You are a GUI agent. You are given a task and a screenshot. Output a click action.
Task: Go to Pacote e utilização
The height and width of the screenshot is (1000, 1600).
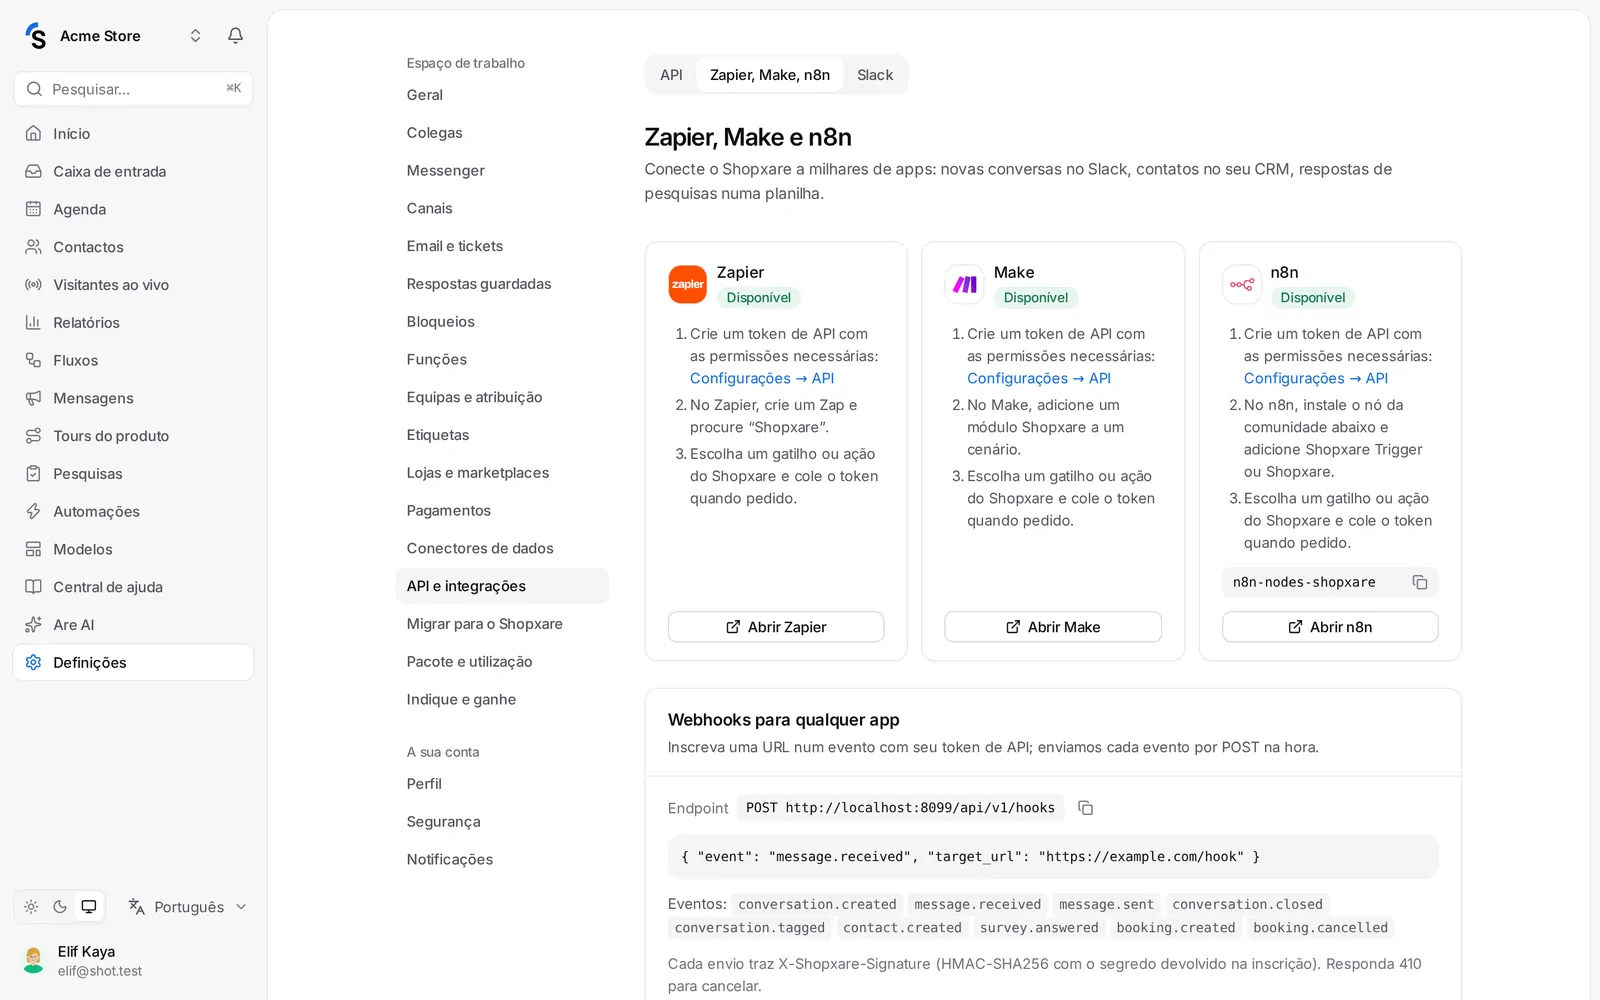point(502,662)
